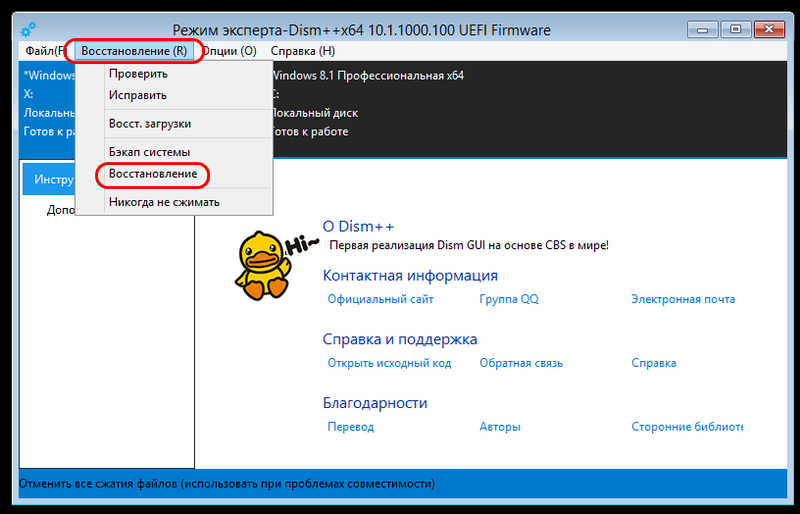Select Восст. загрузки menu entry
This screenshot has width=800, height=514.
(x=174, y=124)
